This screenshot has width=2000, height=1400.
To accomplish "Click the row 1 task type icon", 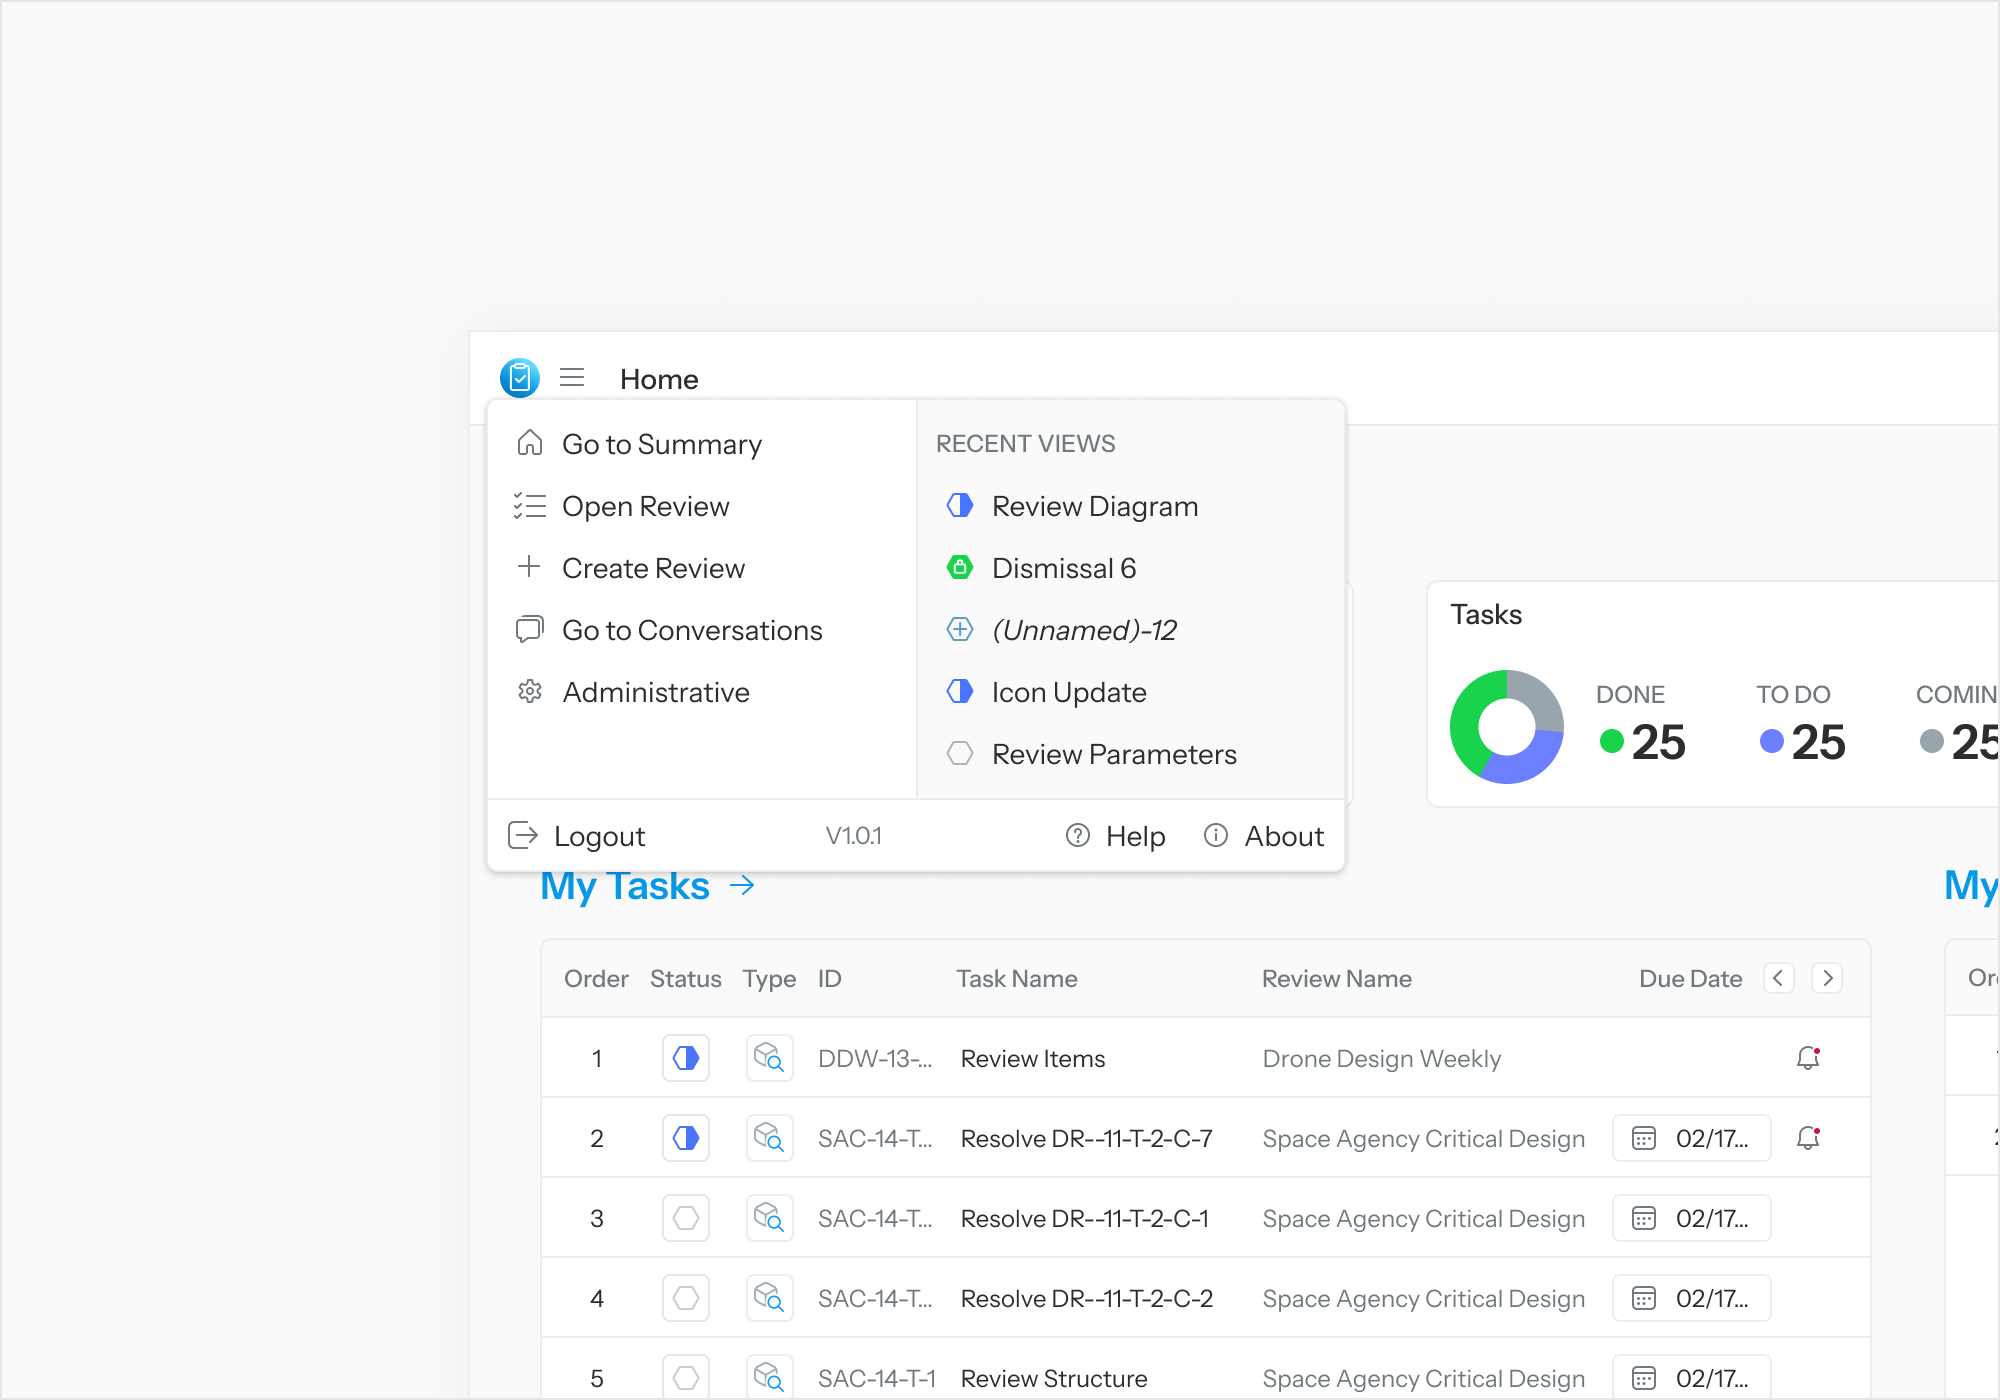I will pyautogui.click(x=769, y=1058).
